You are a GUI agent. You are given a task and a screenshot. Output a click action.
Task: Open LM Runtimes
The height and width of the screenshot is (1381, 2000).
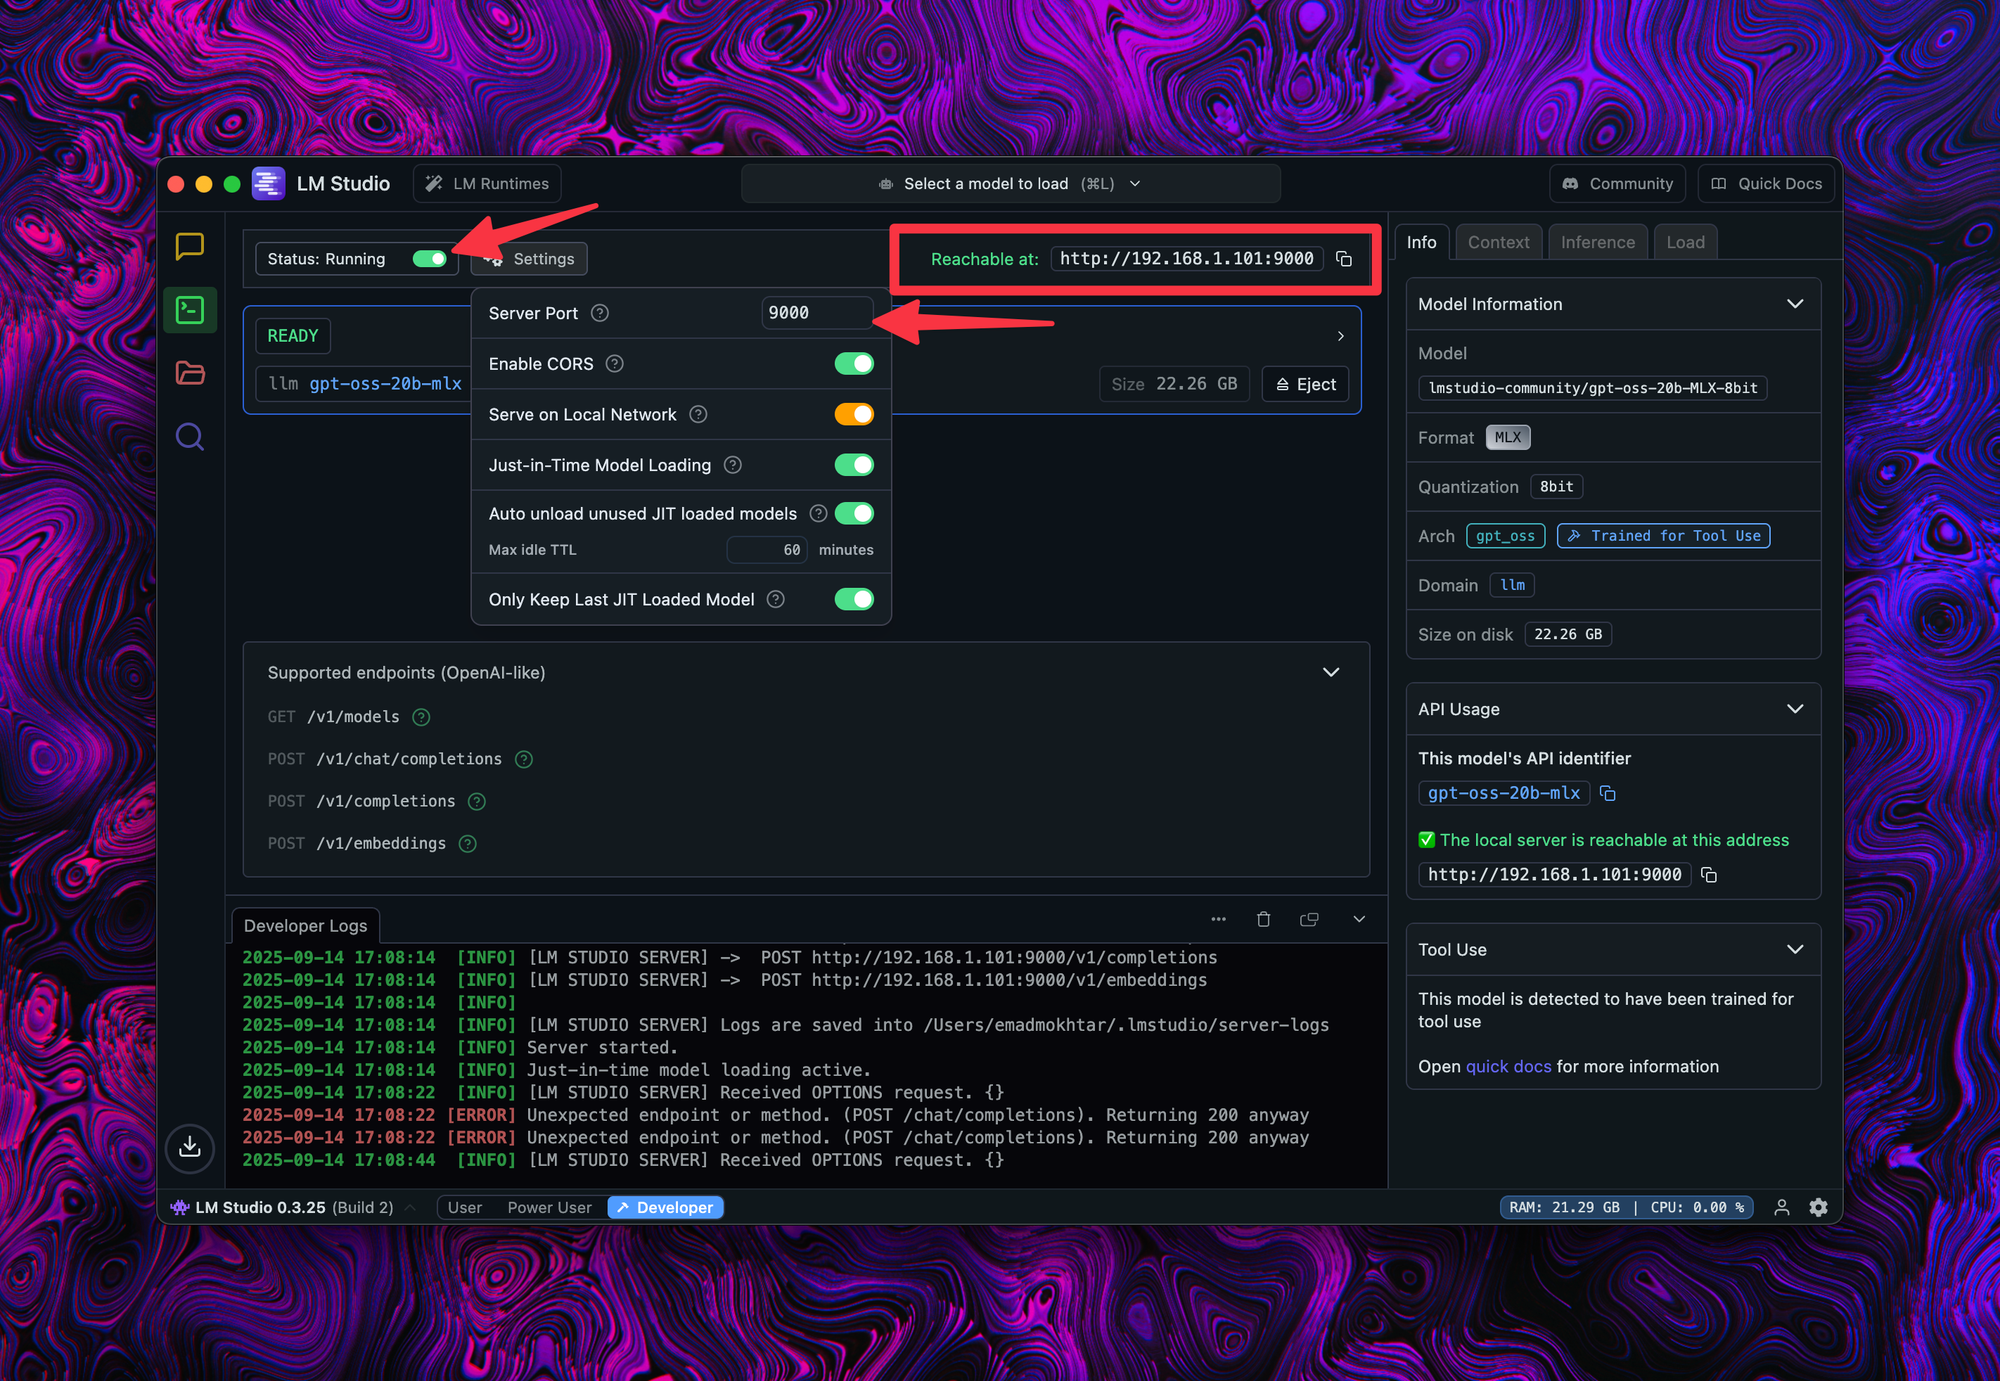[x=487, y=184]
